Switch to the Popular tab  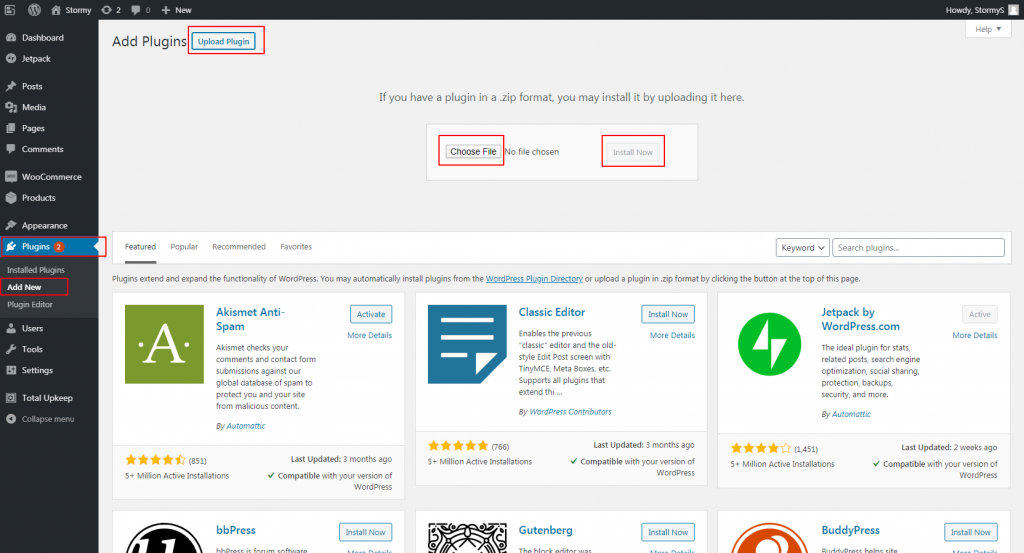(x=184, y=247)
